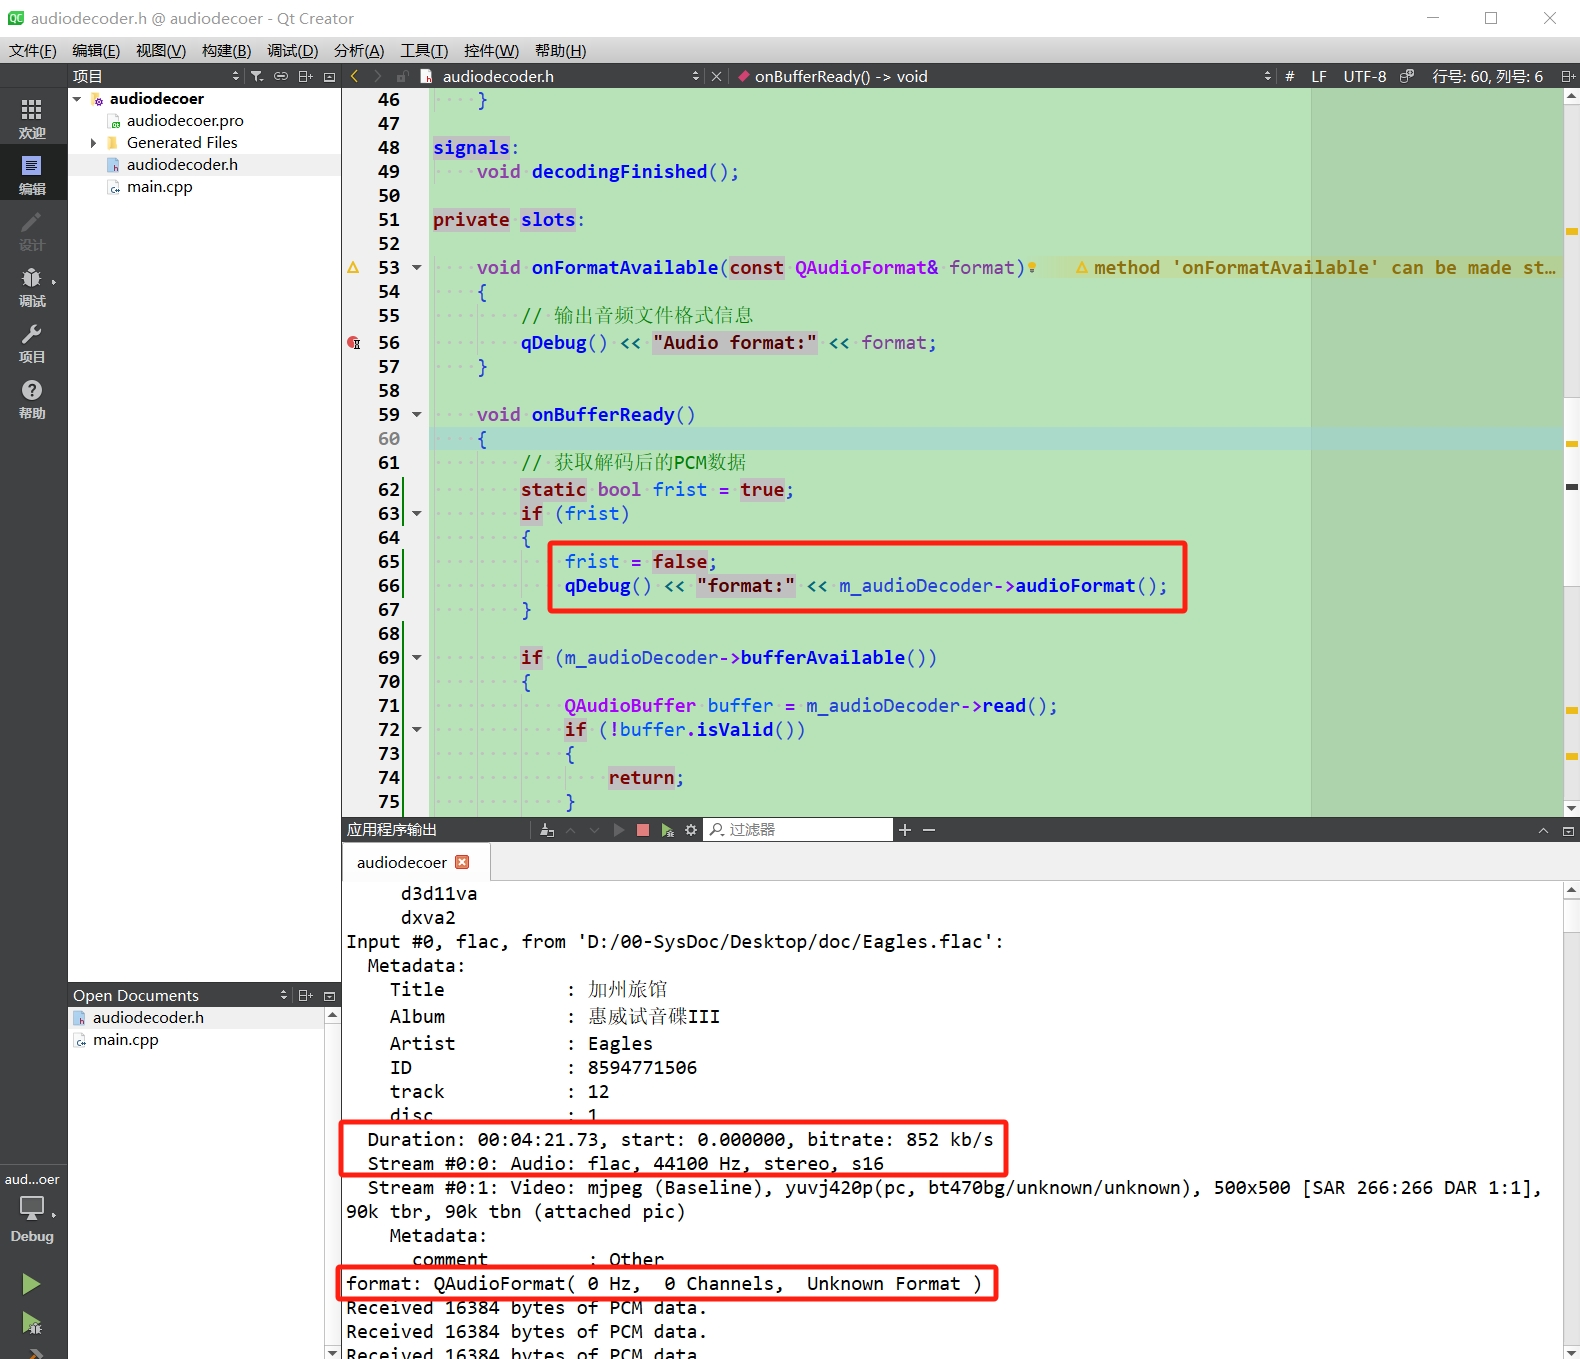Open the audiodecoder.h document selector dropdown
The image size is (1580, 1359).
[x=561, y=76]
